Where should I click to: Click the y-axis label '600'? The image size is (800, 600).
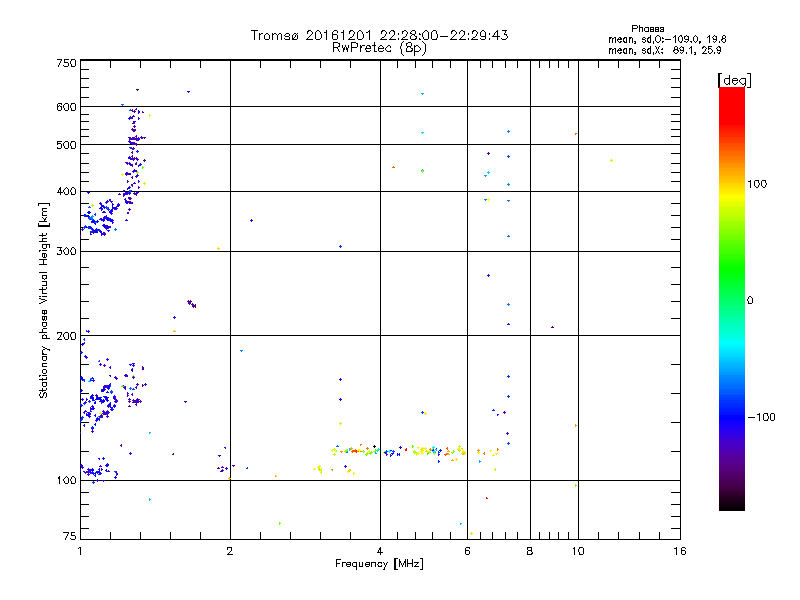pos(66,107)
